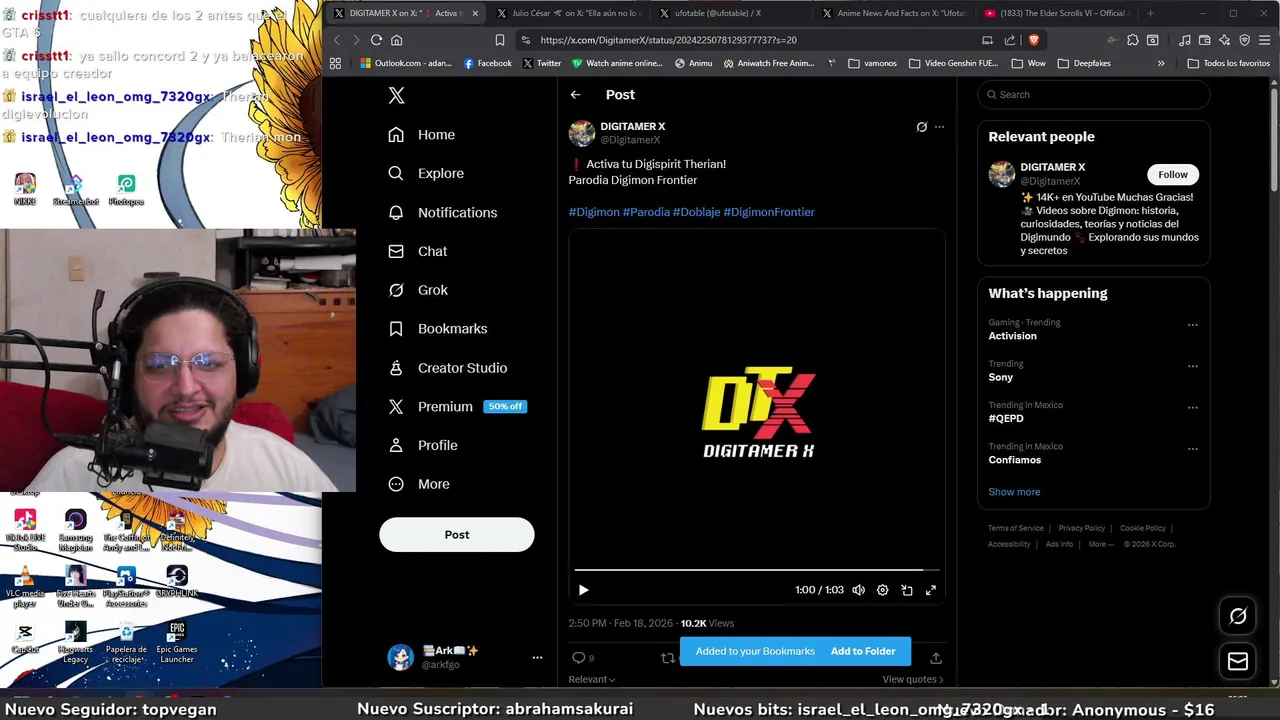Open options for the Activision trend
The width and height of the screenshot is (1280, 720).
click(1192, 325)
